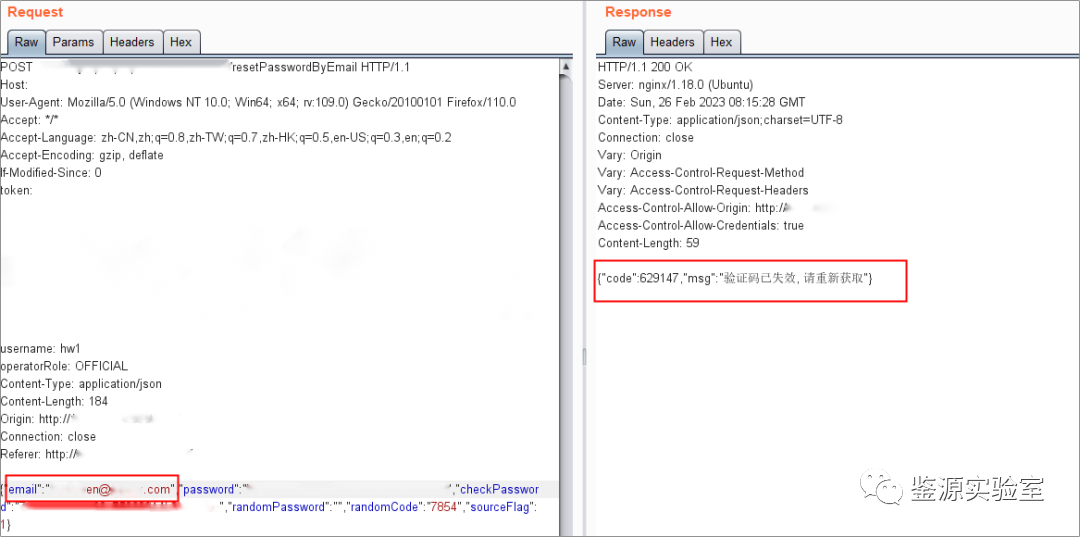Open the Response Headers tab
1080x537 pixels.
[x=672, y=42]
